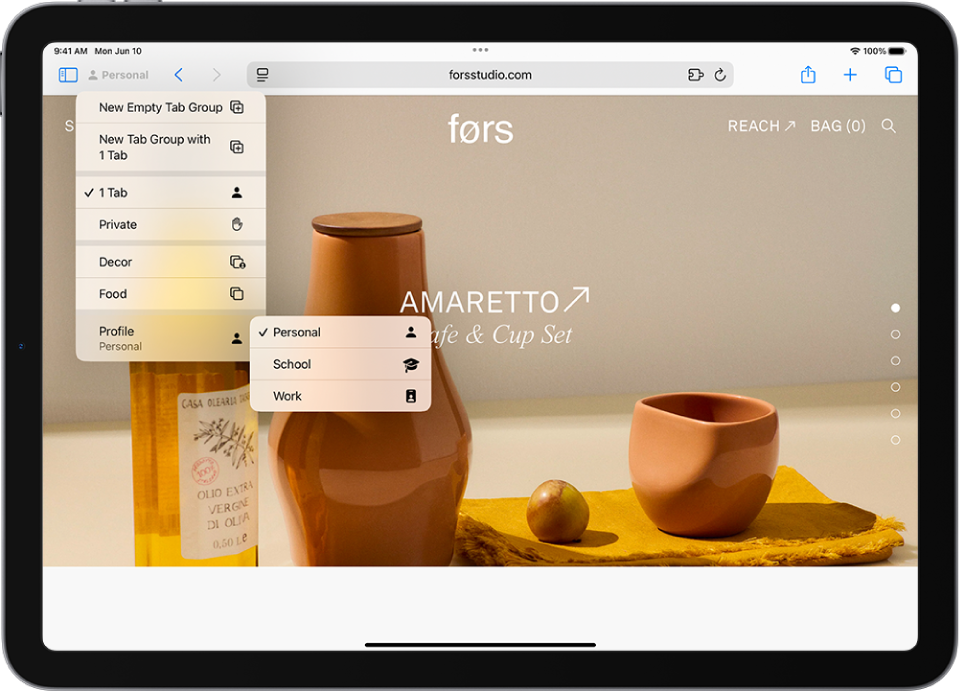Switch to the Work profile
This screenshot has height=692, width=960.
click(x=340, y=396)
